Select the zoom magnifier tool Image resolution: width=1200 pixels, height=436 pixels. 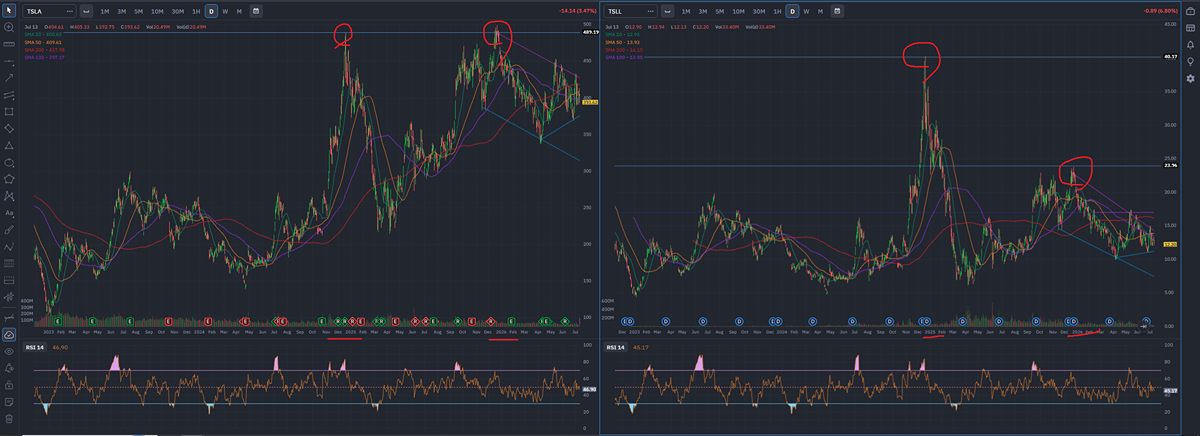(x=9, y=27)
